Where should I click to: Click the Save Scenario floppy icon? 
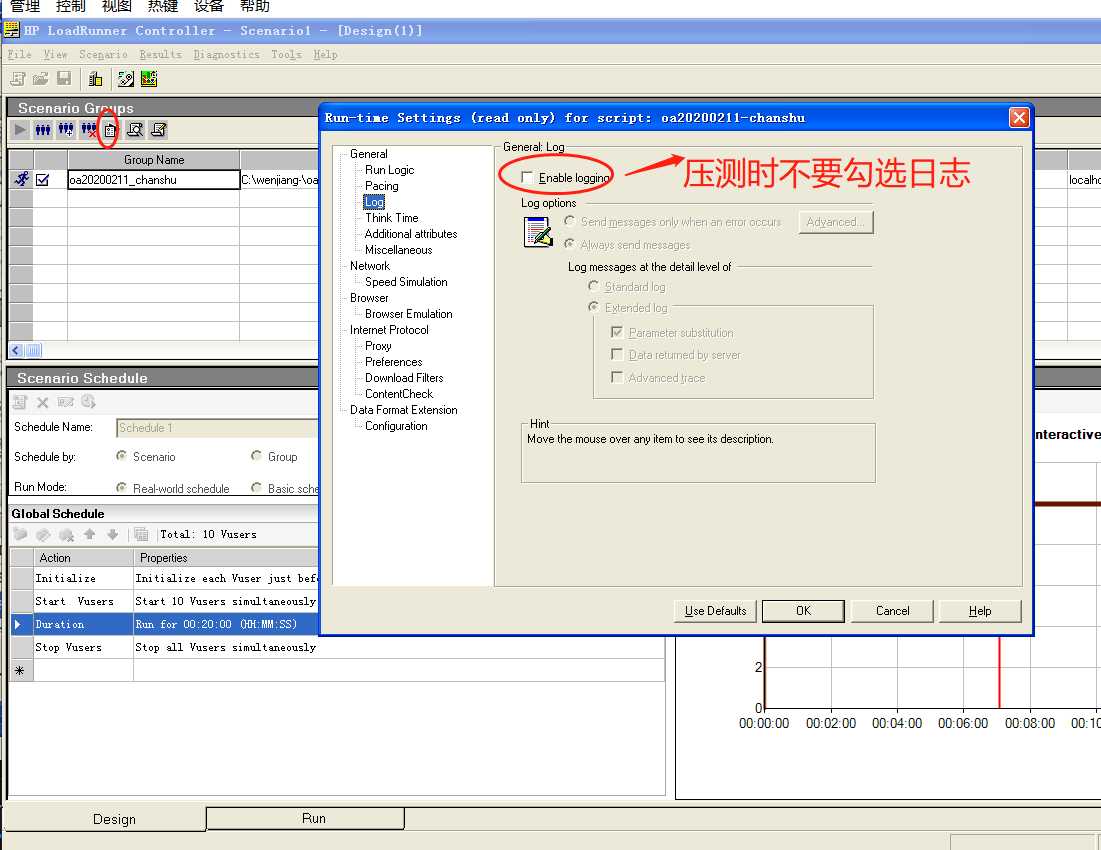coord(64,79)
